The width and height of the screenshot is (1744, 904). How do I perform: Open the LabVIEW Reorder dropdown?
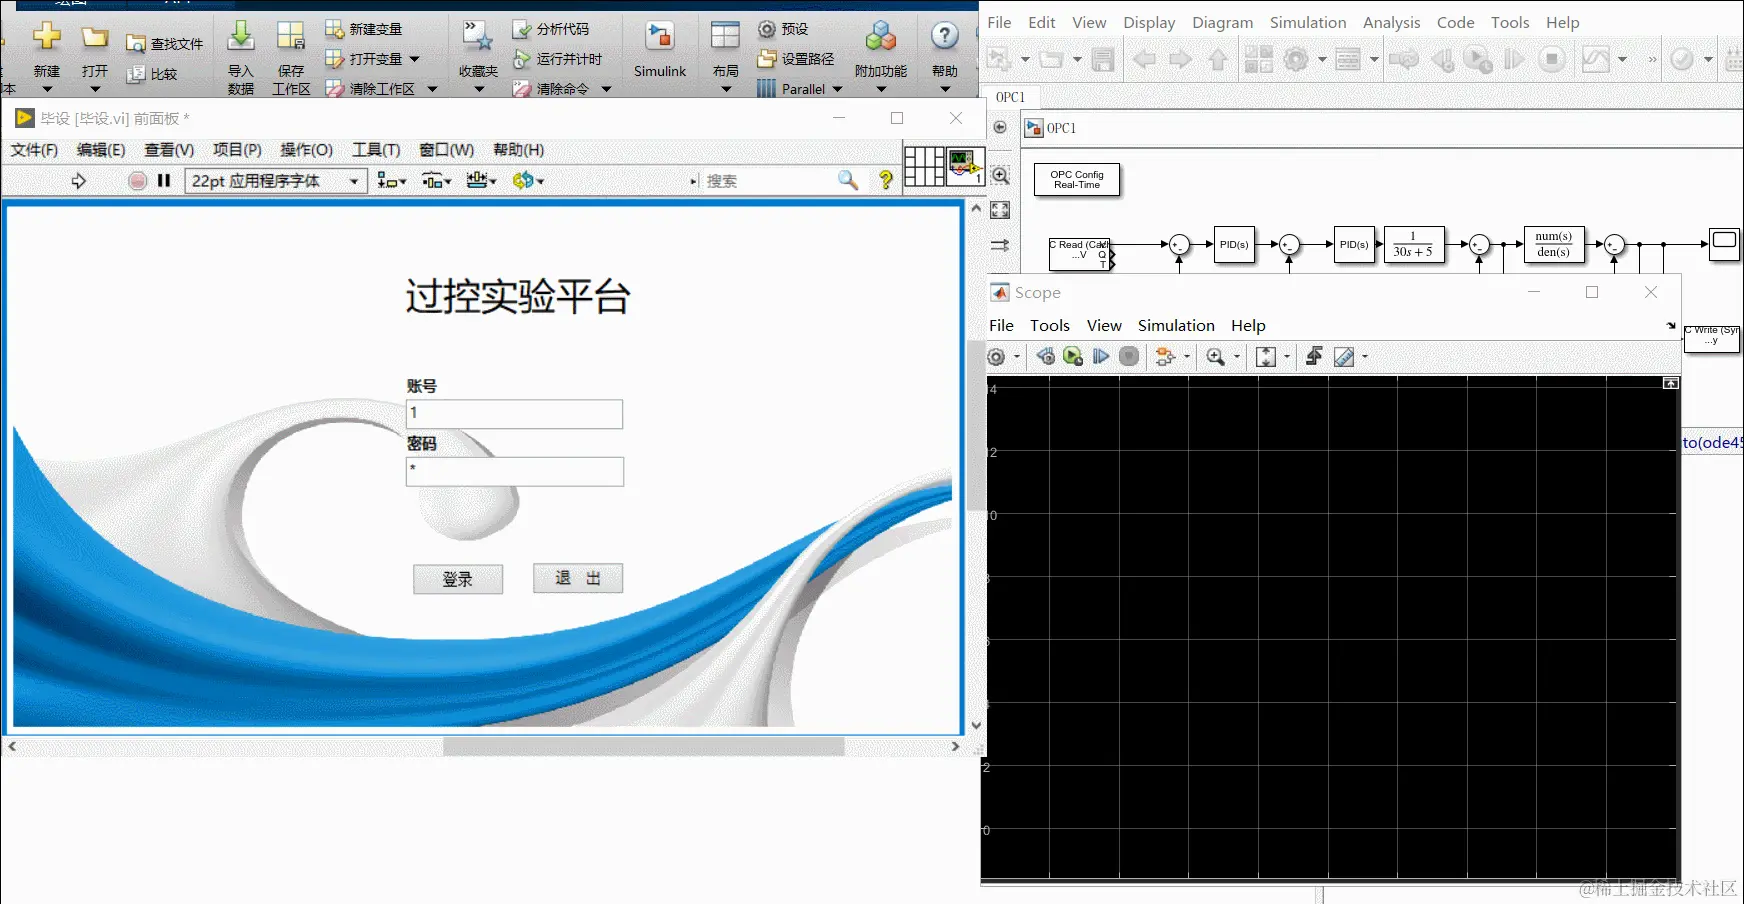pos(528,181)
